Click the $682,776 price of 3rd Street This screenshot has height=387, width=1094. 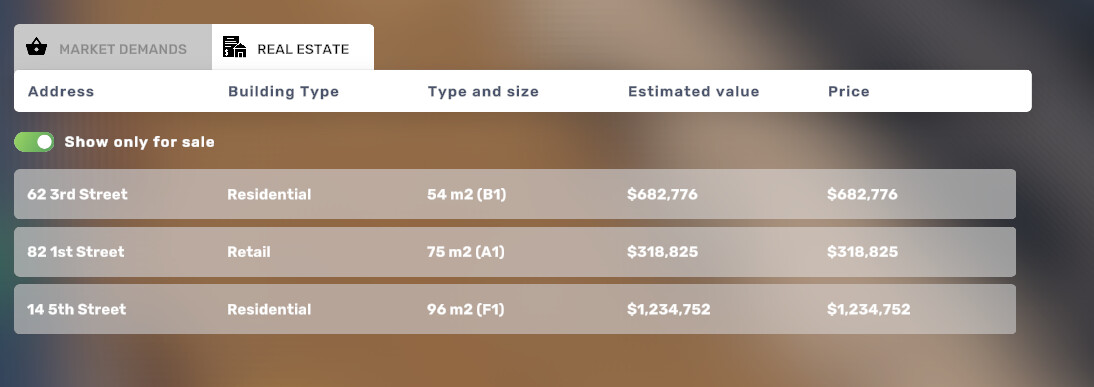[862, 195]
